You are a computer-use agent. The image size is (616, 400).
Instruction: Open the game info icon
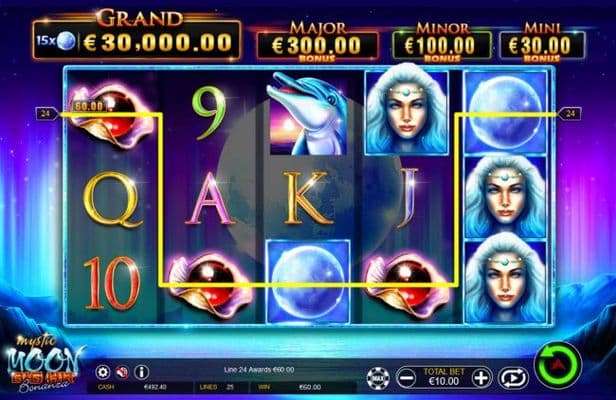141,371
